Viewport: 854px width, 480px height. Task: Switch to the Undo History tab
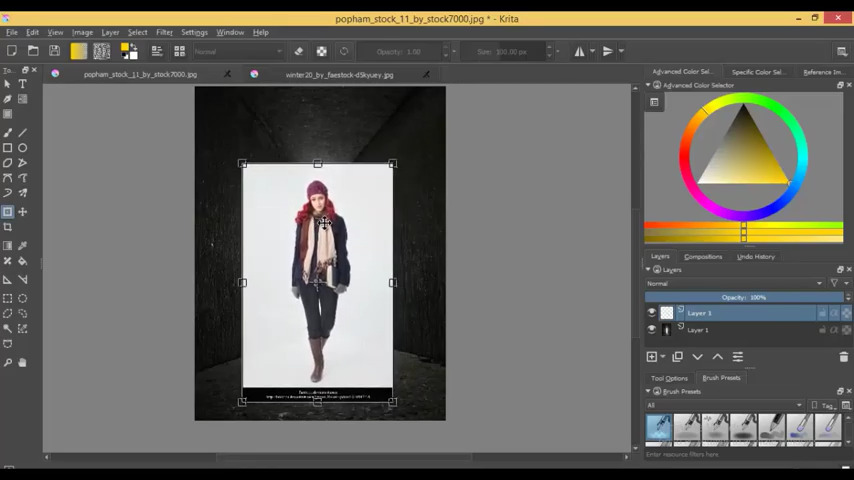755,257
